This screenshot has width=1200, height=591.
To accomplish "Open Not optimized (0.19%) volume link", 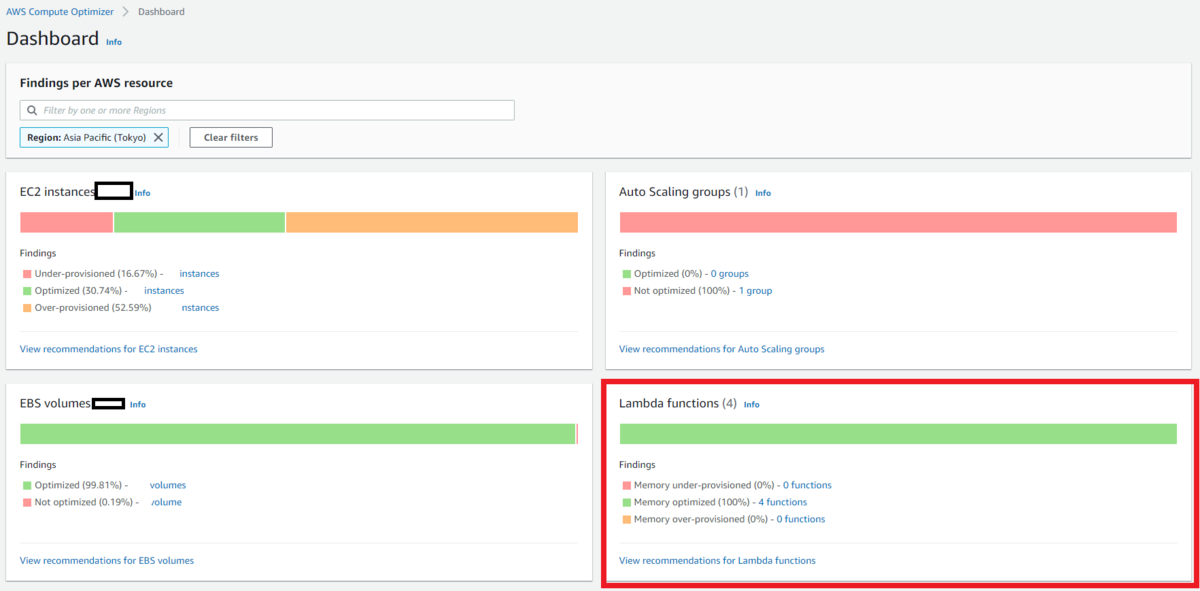I will [x=167, y=502].
